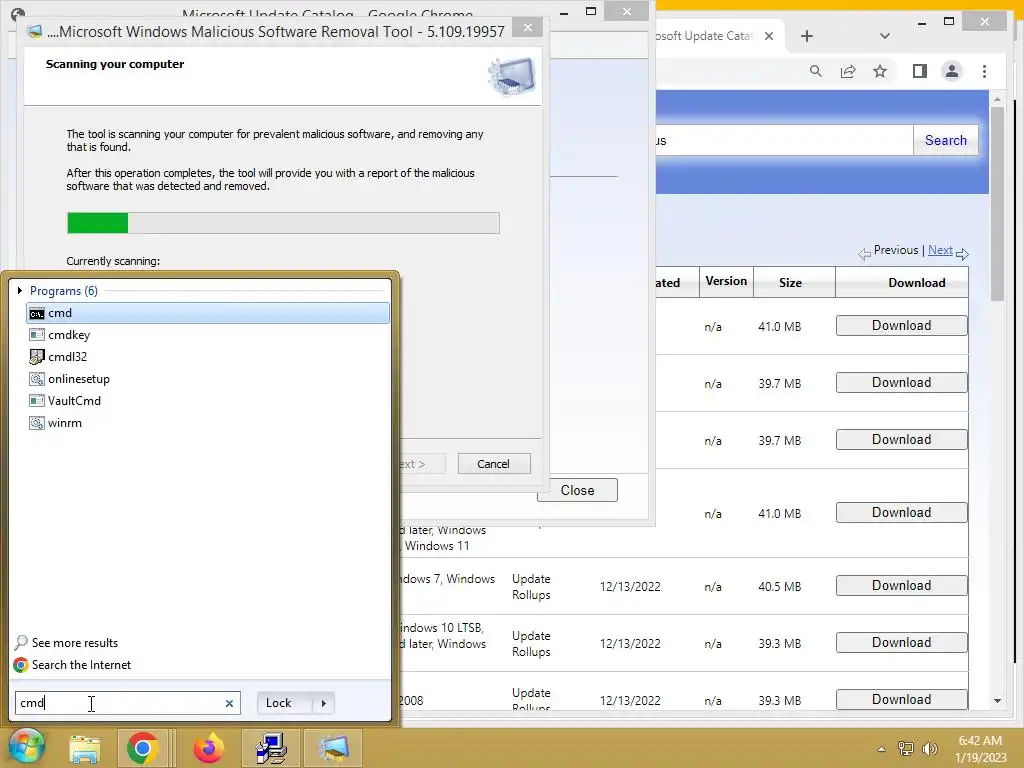Switch to Chrome in taskbar
Image resolution: width=1024 pixels, height=768 pixels.
[142, 748]
